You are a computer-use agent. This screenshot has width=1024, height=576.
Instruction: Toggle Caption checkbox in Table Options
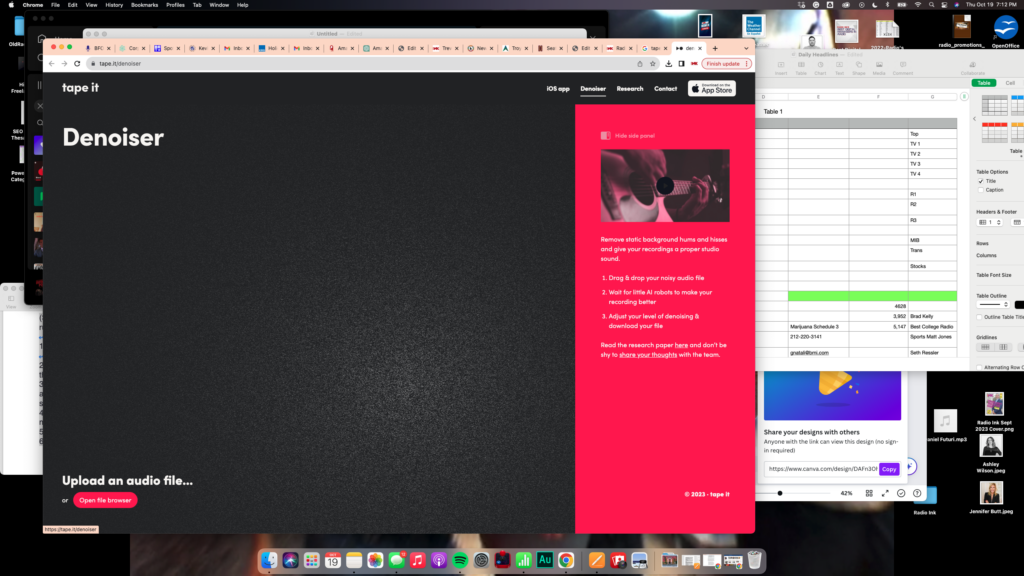click(x=981, y=190)
